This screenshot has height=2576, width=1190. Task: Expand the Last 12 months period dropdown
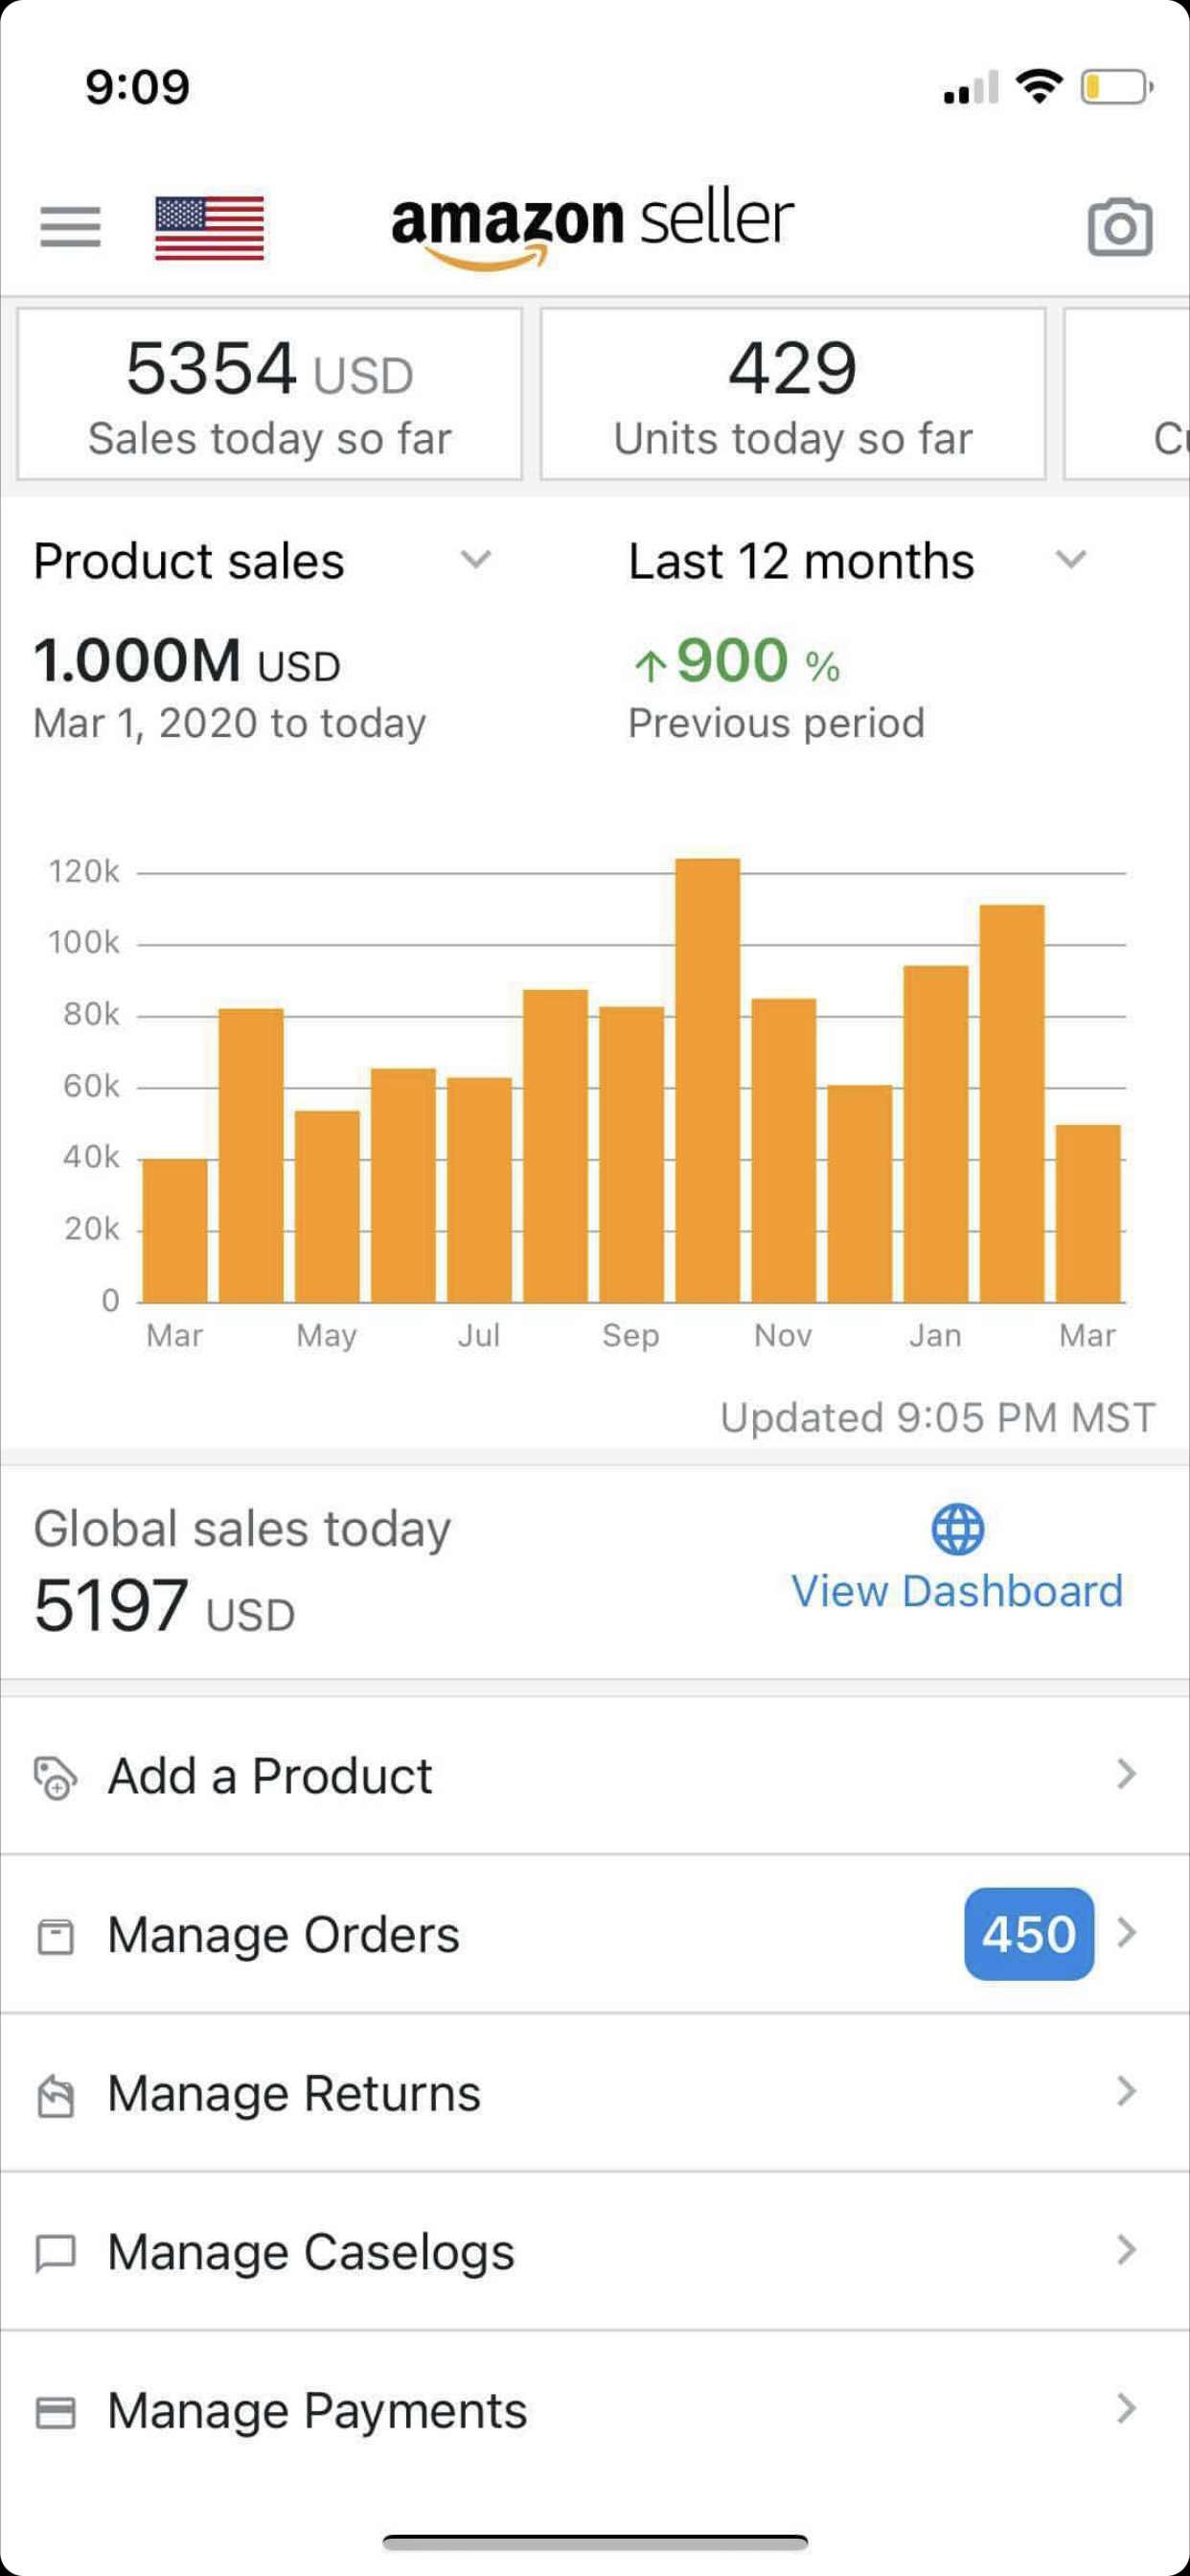pyautogui.click(x=1070, y=559)
